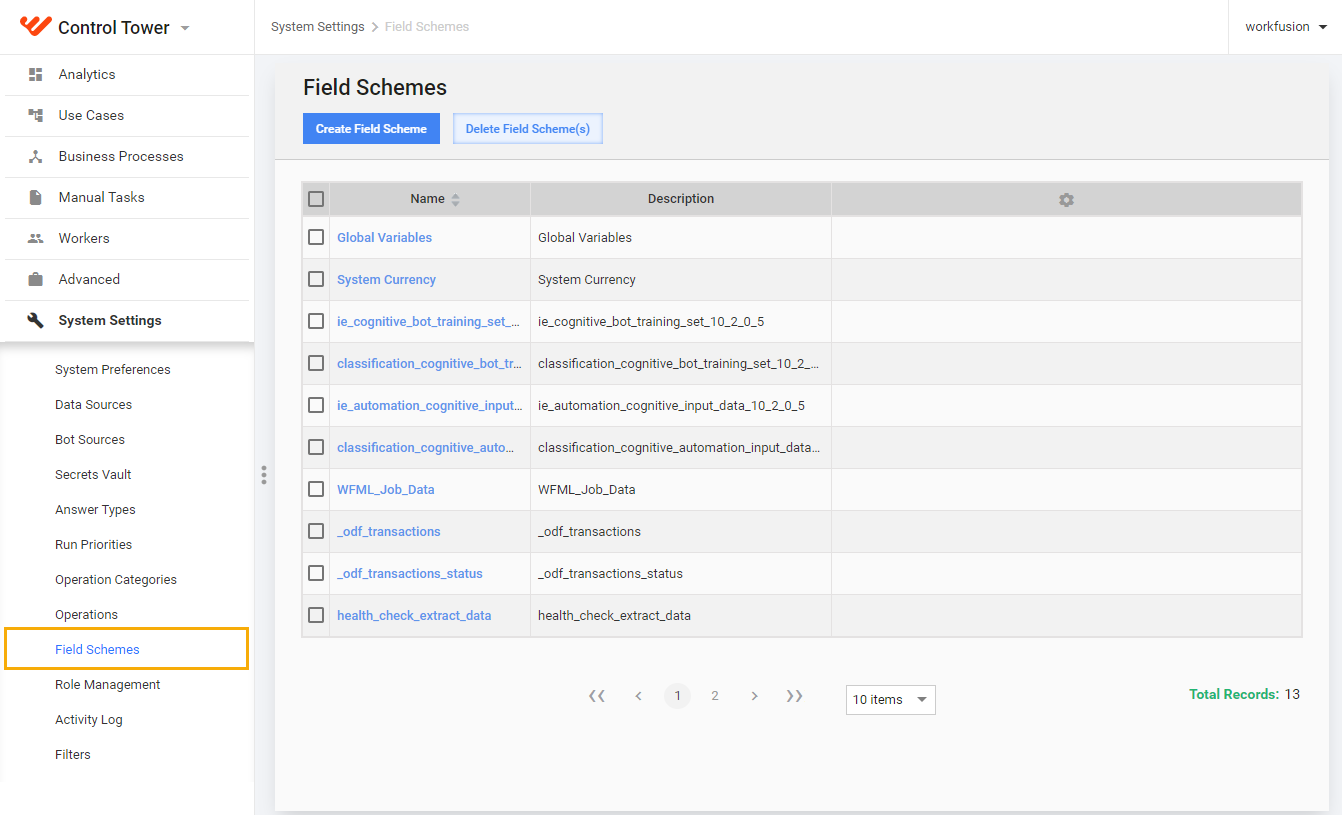
Task: Open the Control Tower dropdown arrow
Action: 185,28
